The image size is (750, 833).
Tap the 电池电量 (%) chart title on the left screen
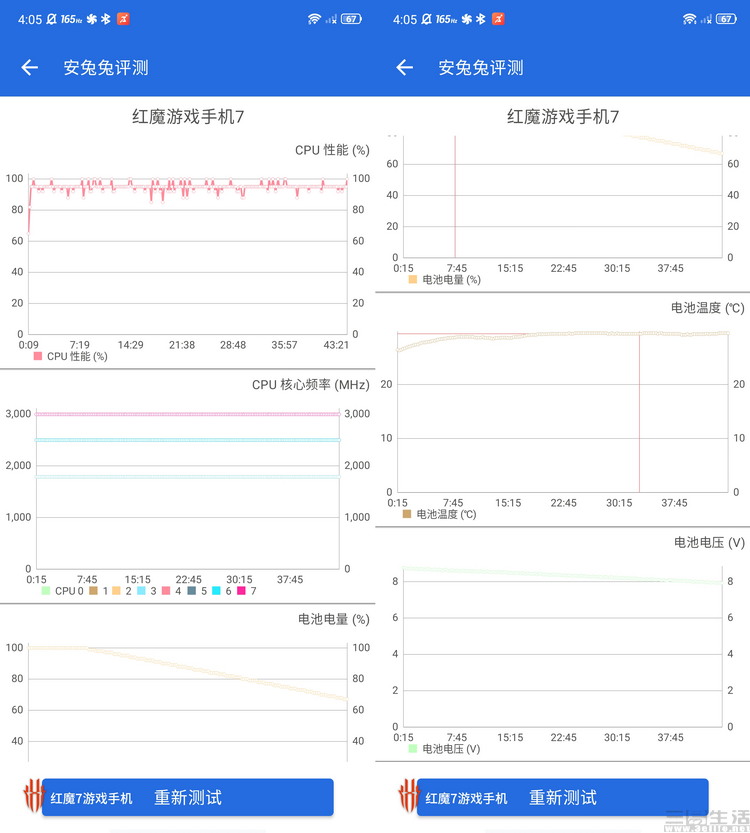pyautogui.click(x=334, y=619)
